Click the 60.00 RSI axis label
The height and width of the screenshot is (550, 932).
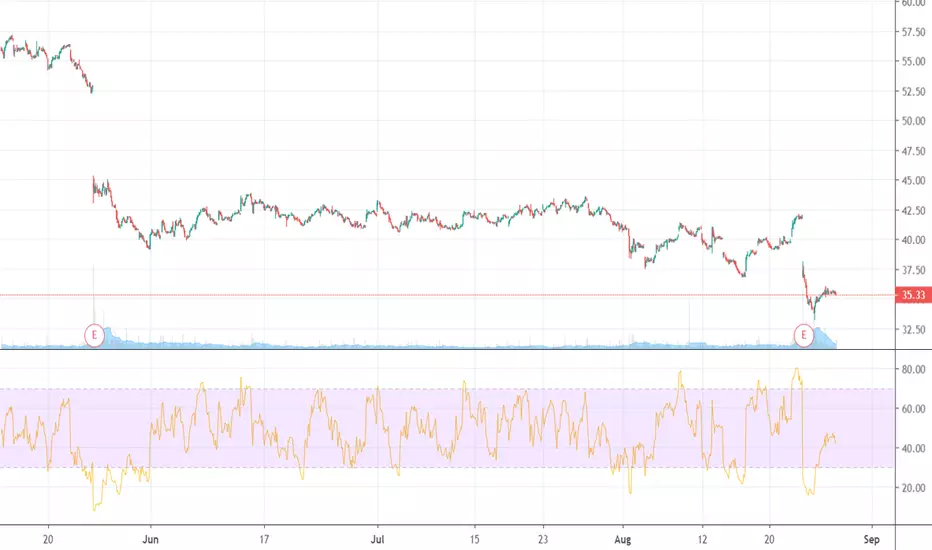point(913,409)
